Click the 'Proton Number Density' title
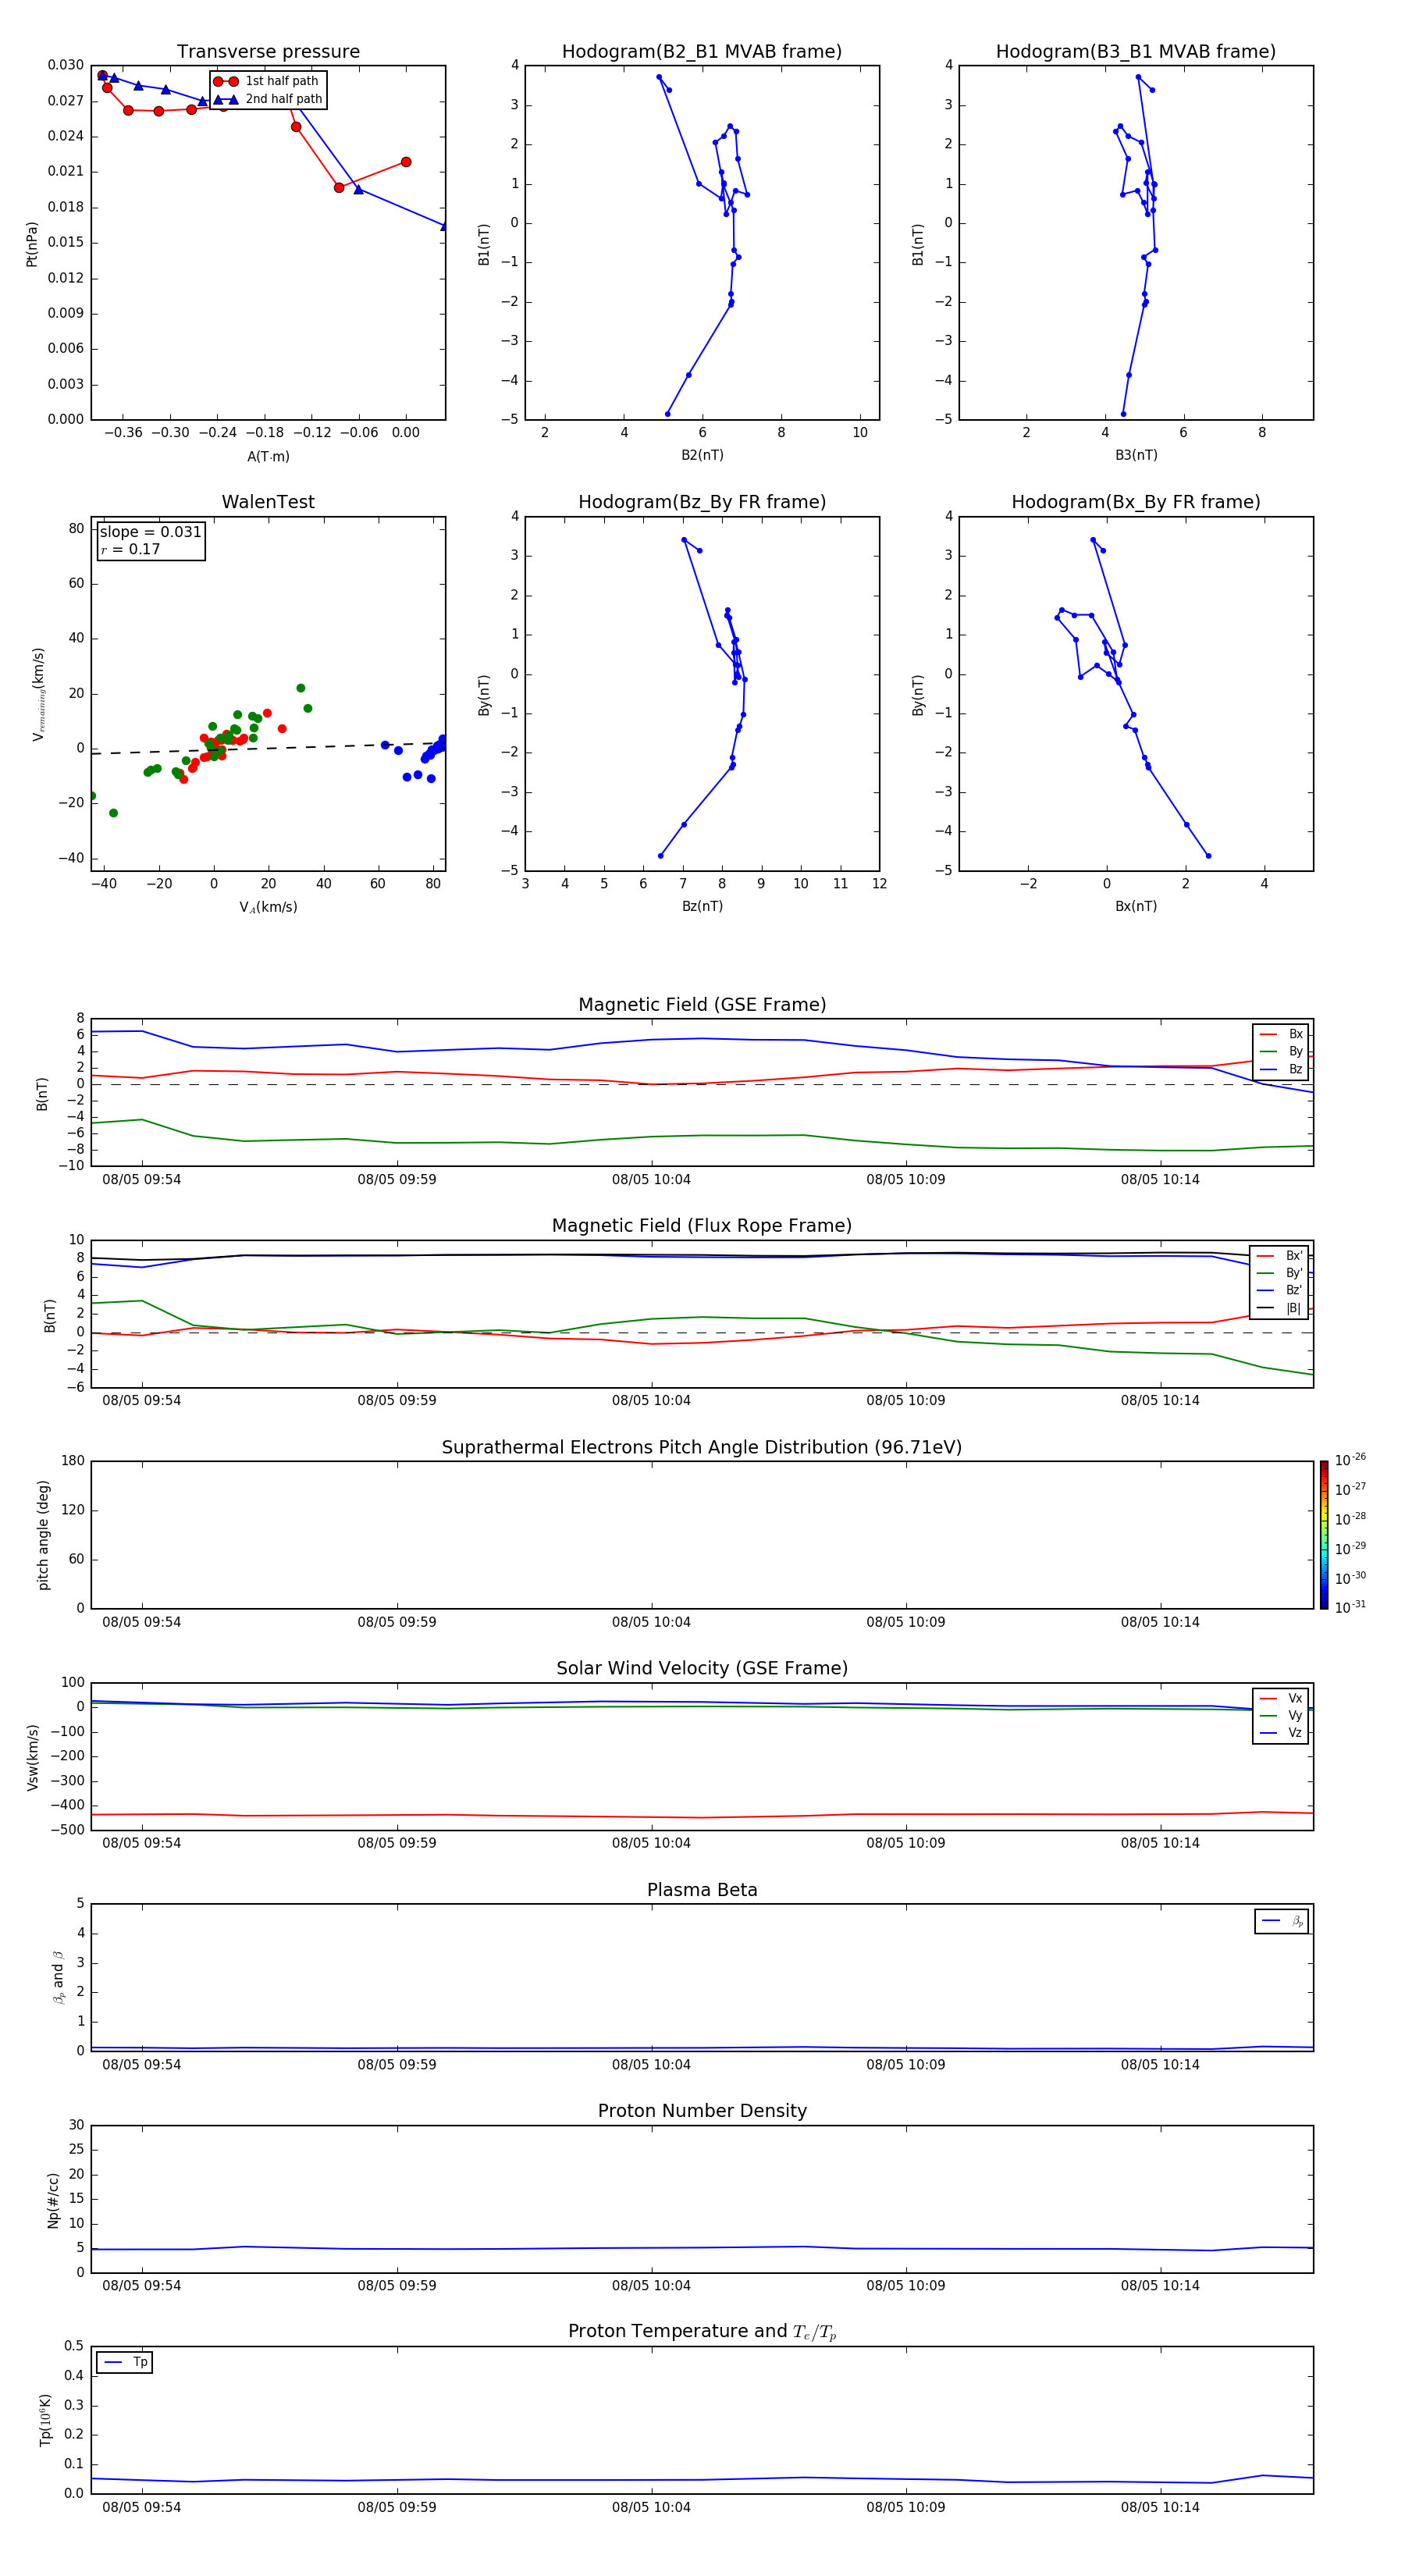Image resolution: width=1405 pixels, height=2576 pixels. [x=702, y=2111]
